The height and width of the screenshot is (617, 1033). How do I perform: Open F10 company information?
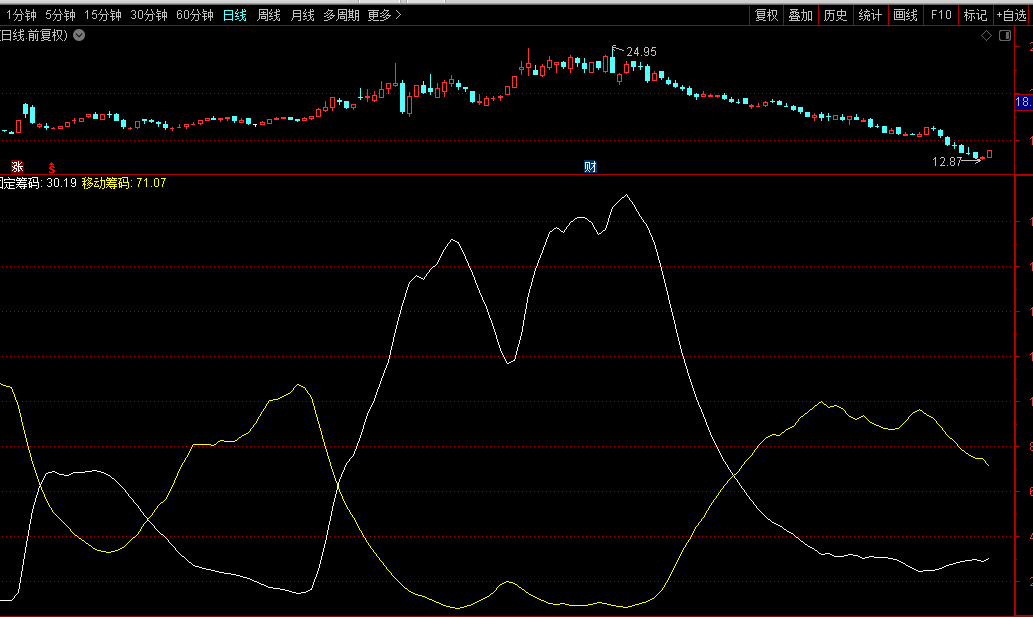pyautogui.click(x=941, y=15)
